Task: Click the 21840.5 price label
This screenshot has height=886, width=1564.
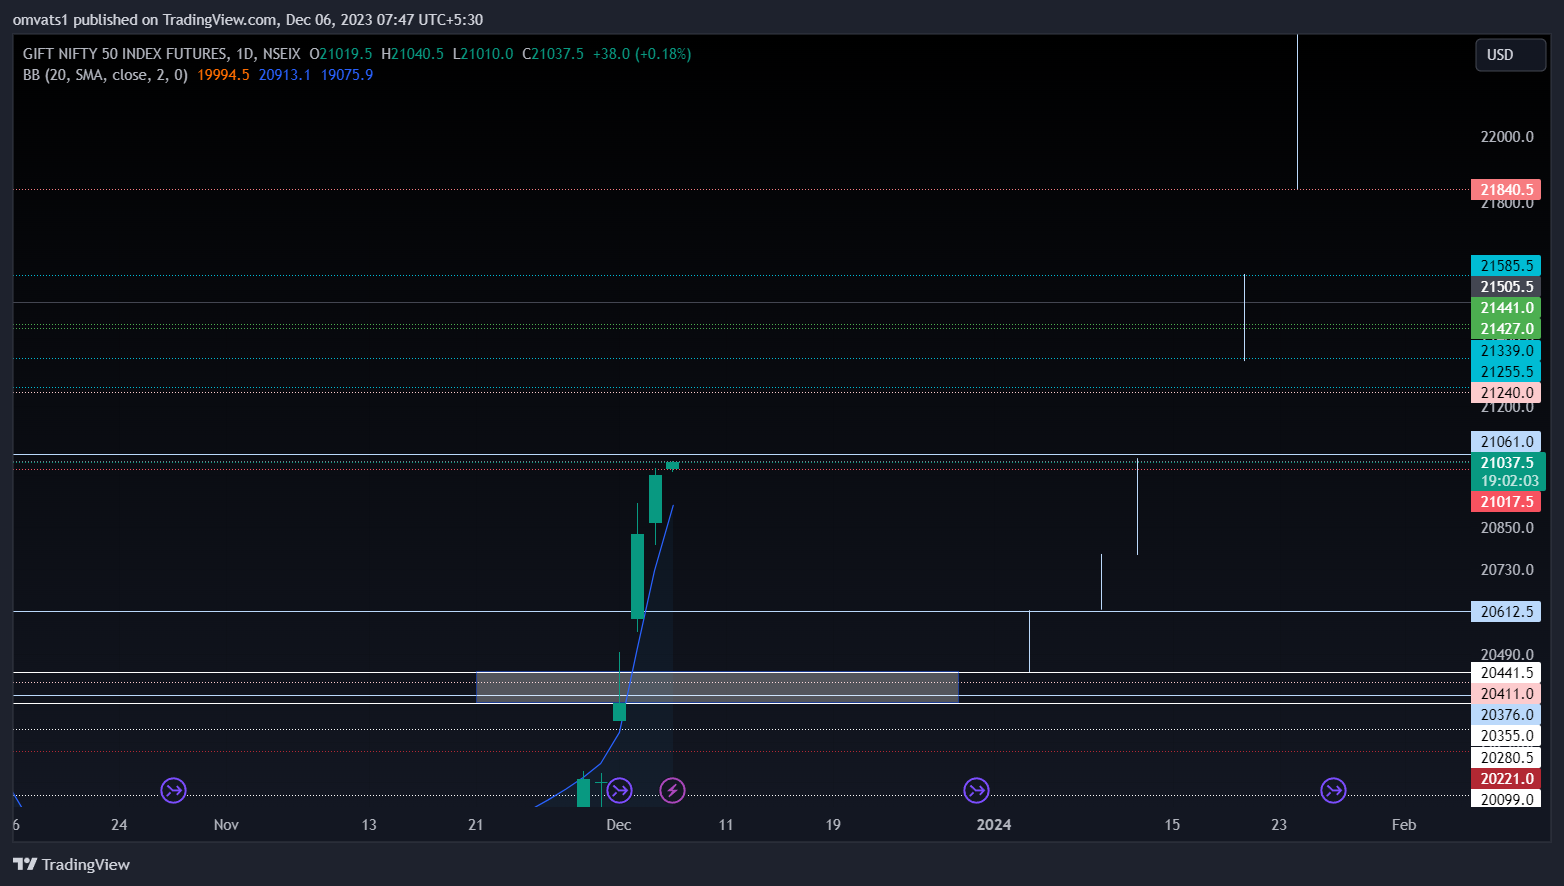Action: pos(1506,190)
